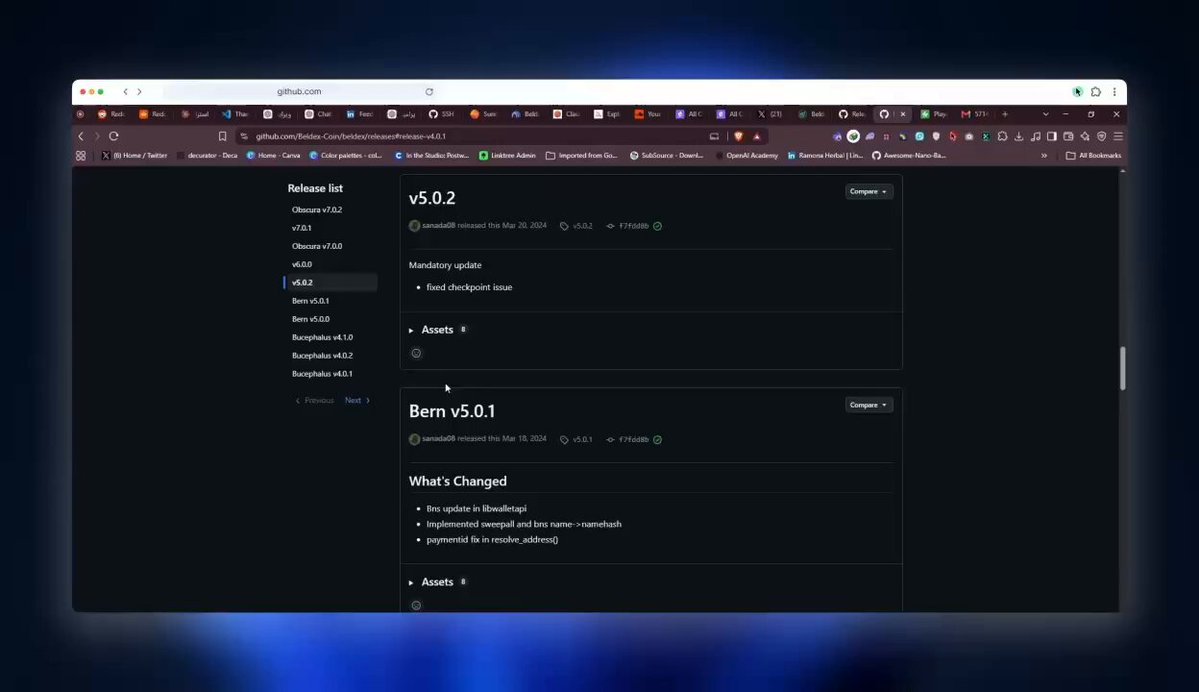Open the Compare dropdown for Bern v5.0.1

click(x=869, y=404)
